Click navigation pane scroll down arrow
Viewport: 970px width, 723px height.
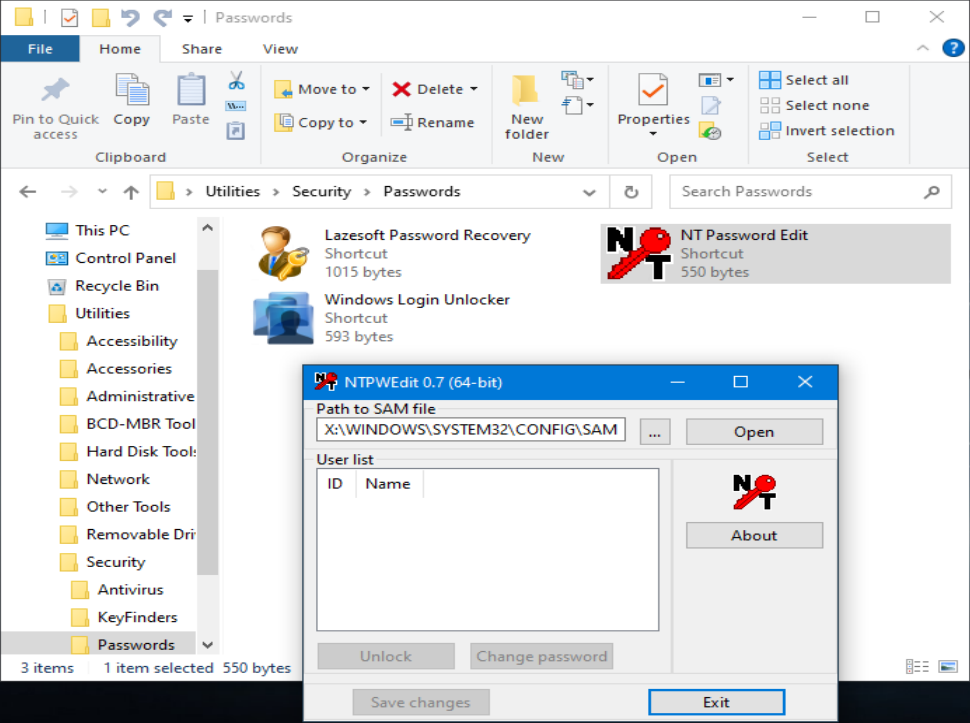pos(208,645)
